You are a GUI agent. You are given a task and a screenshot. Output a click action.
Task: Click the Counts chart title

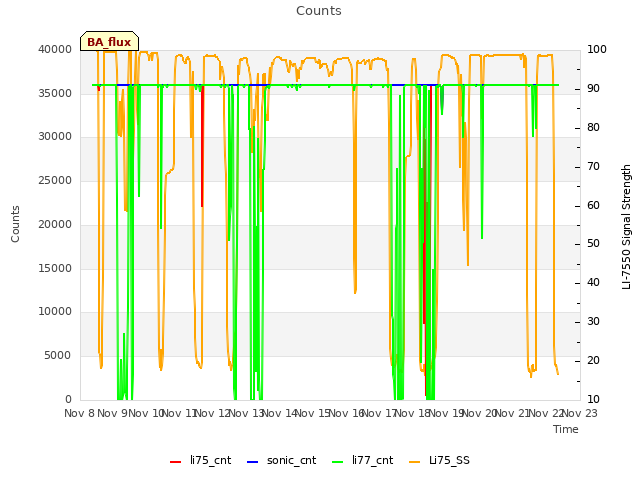319,11
